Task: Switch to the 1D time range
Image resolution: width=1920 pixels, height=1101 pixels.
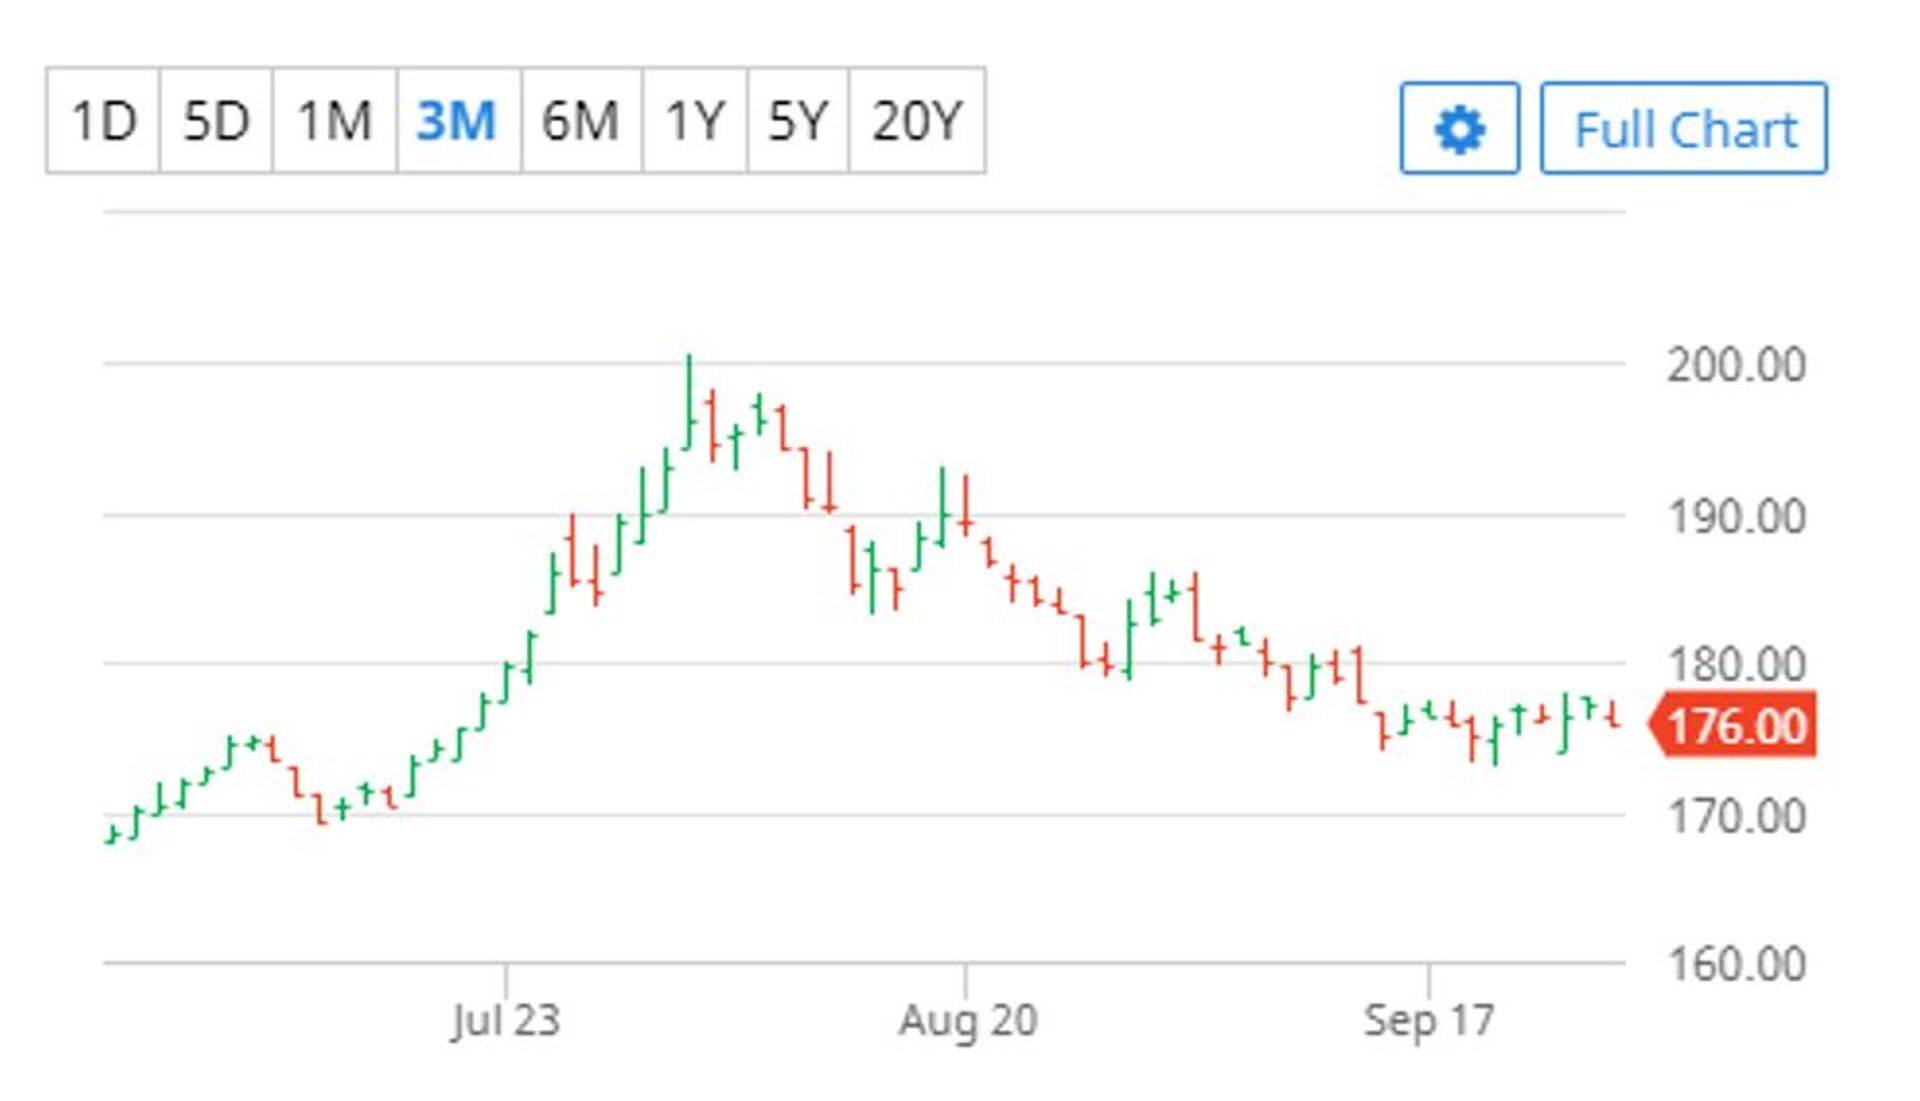Action: point(103,121)
